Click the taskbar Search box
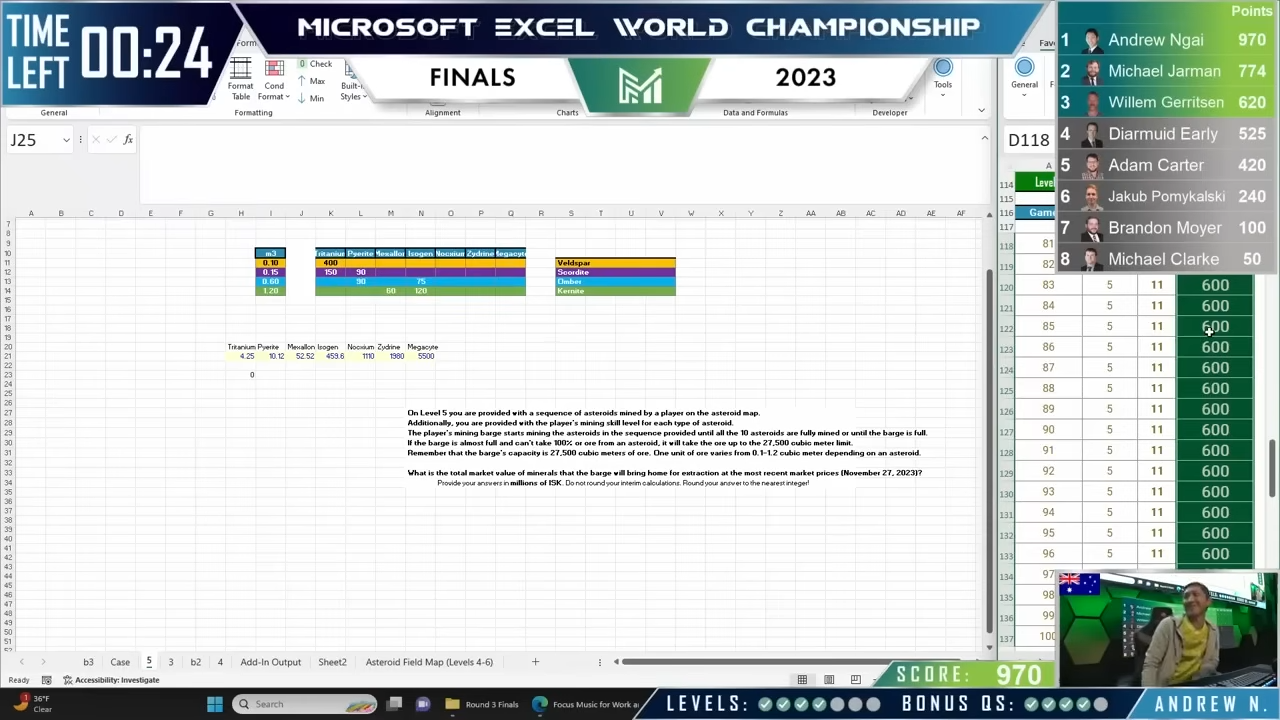Screen dimensions: 1280x720 point(307,704)
